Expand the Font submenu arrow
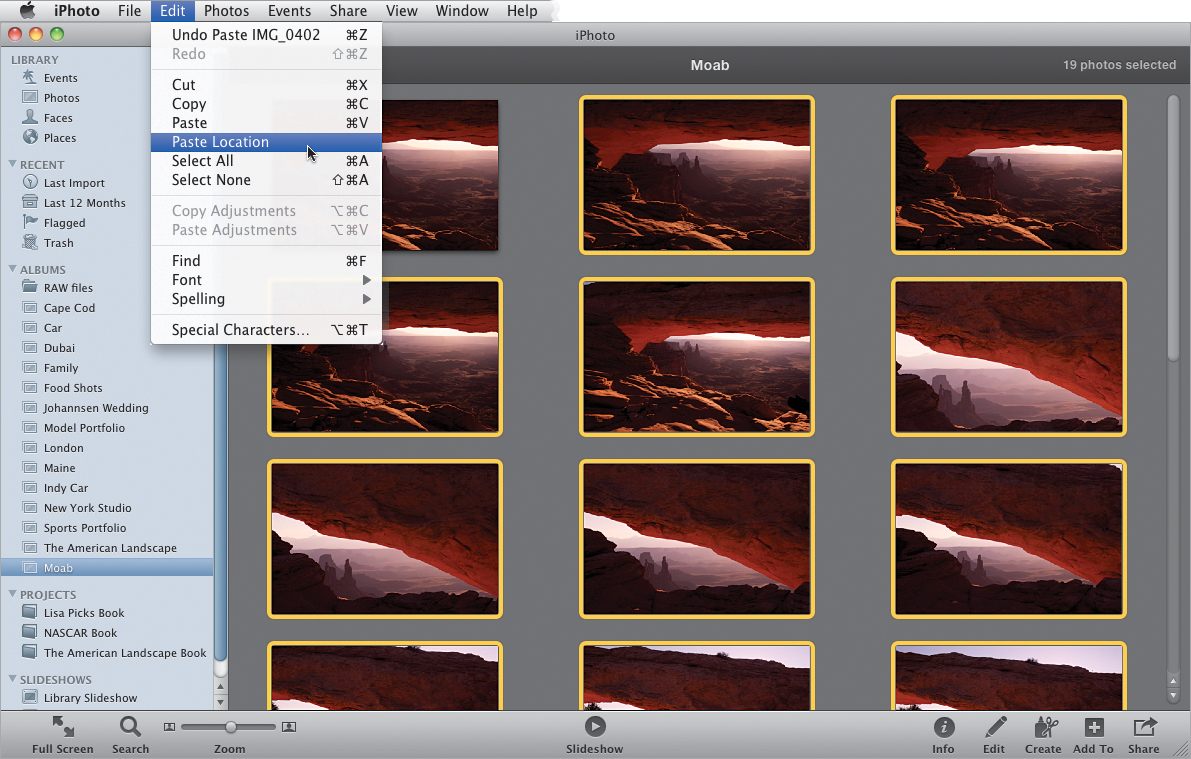Image resolution: width=1191 pixels, height=759 pixels. [x=366, y=280]
